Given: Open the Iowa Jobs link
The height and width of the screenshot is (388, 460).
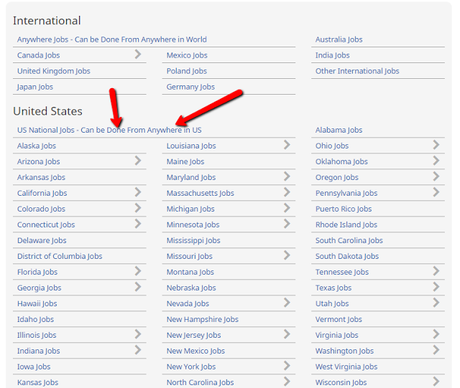Looking at the screenshot, I should (34, 367).
